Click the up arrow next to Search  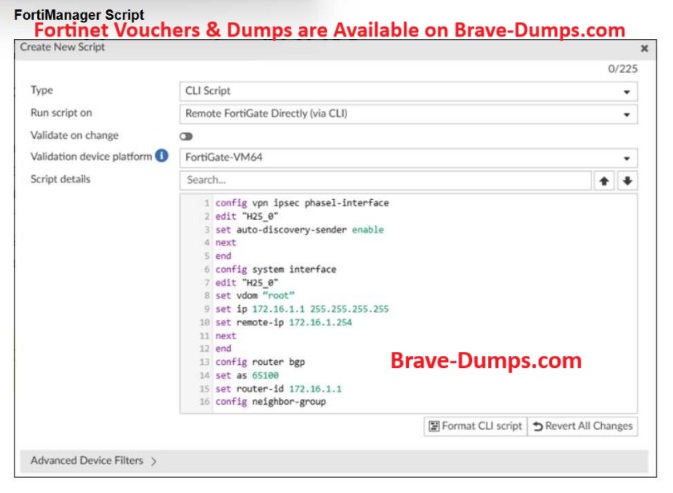coord(605,180)
